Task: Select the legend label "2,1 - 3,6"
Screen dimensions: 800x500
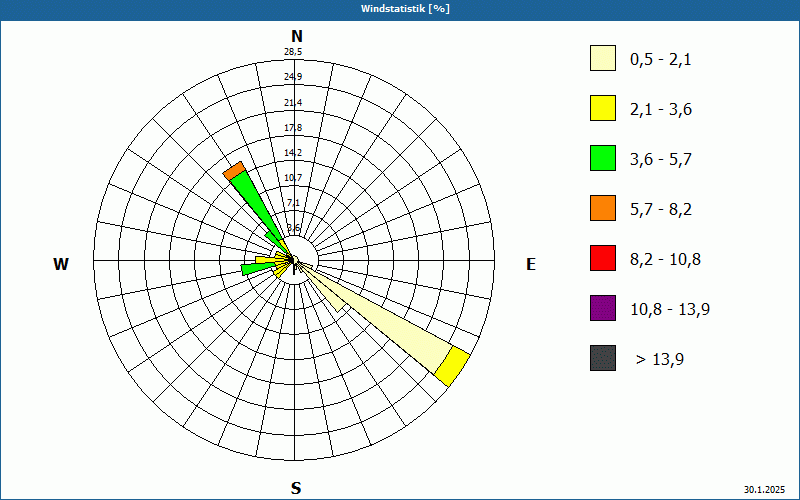Action: 661,110
